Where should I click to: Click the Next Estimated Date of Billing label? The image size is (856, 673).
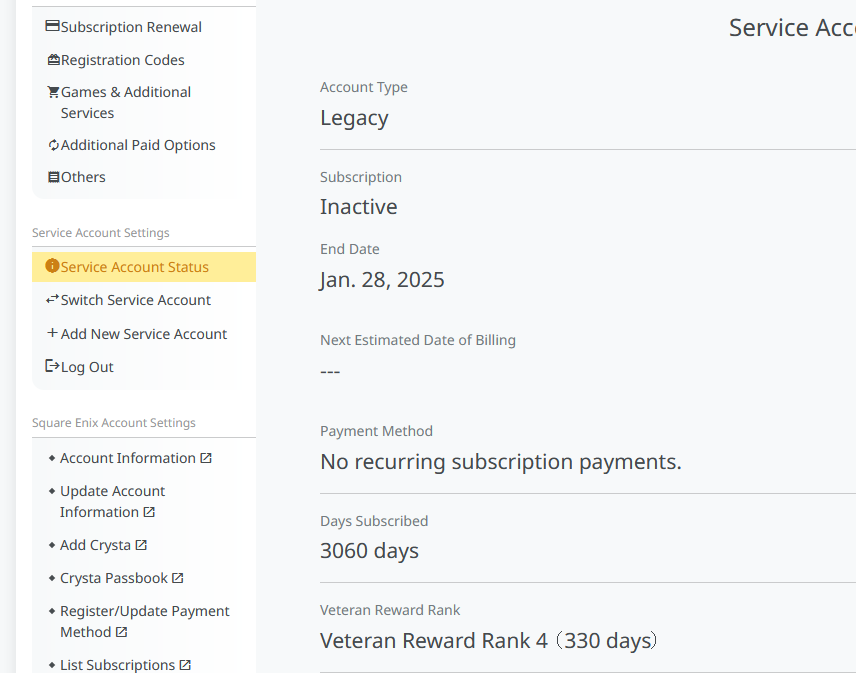(x=418, y=340)
